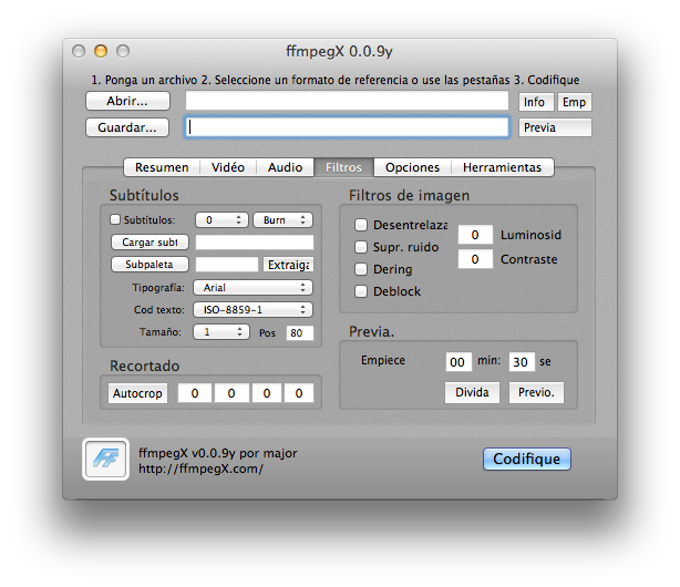The height and width of the screenshot is (587, 680).
Task: Click the second crop value field
Action: tap(232, 393)
